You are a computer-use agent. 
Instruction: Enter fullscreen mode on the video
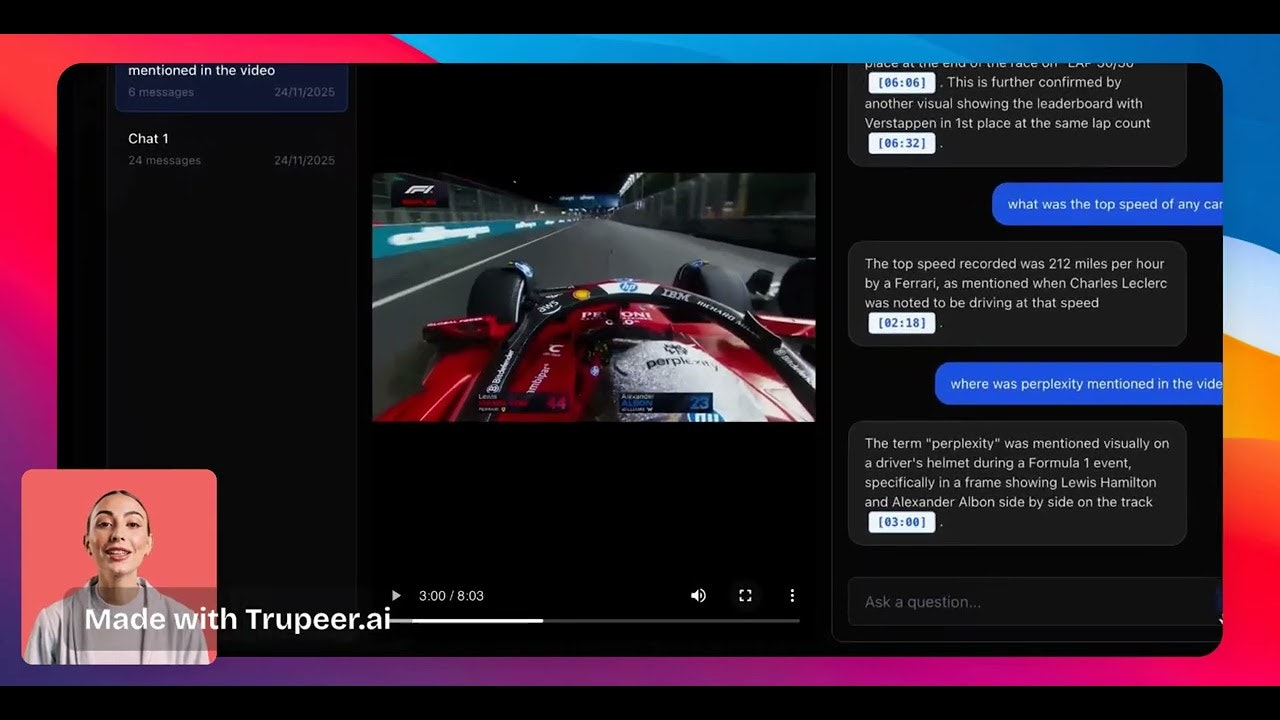[745, 596]
